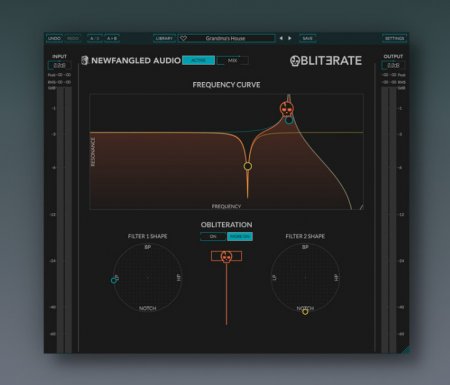450x385 pixels.
Task: Go to next preset arrow
Action: coord(290,38)
